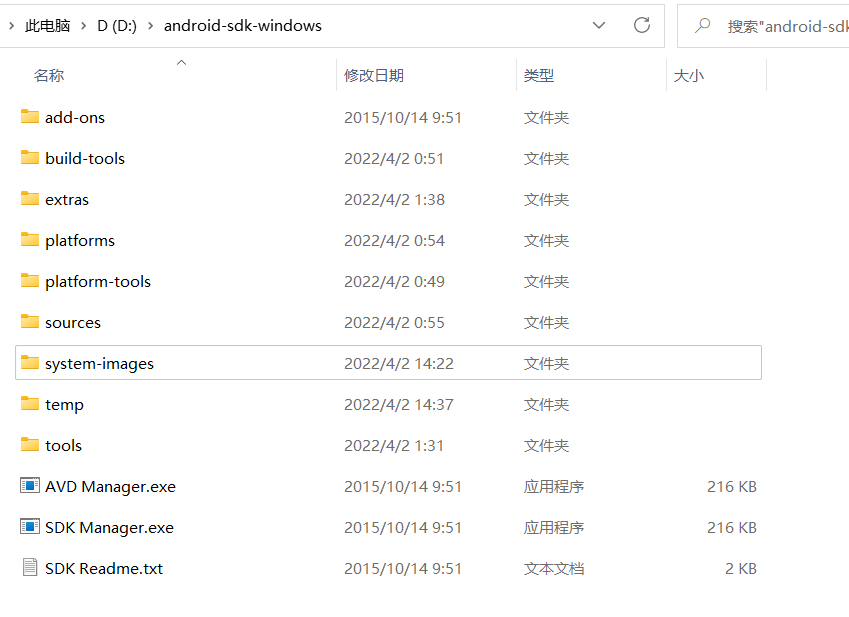
Task: Click the build-tools folder icon
Action: (x=30, y=157)
